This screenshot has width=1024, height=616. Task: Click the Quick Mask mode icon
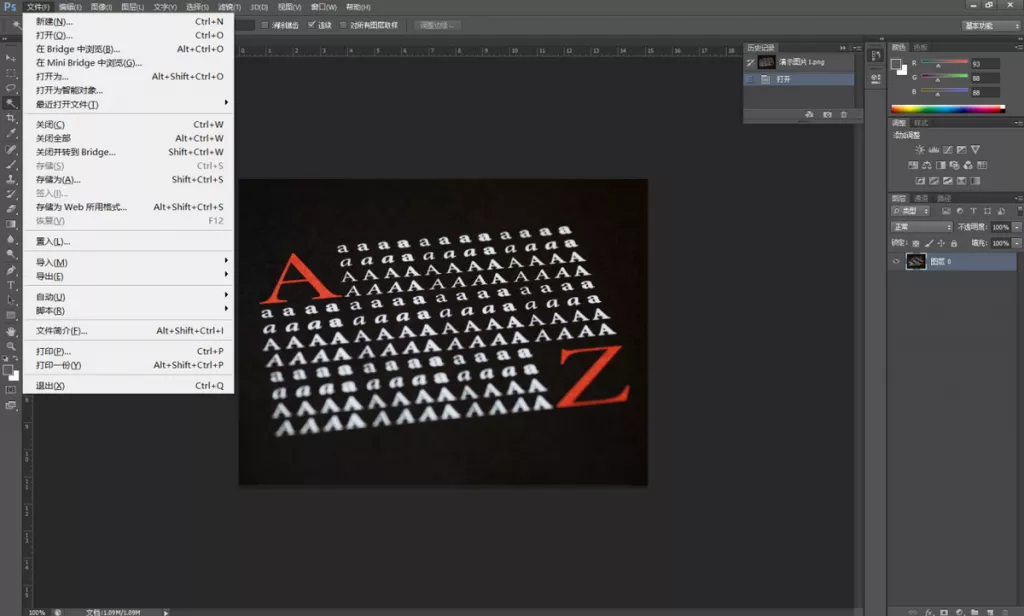pos(11,390)
